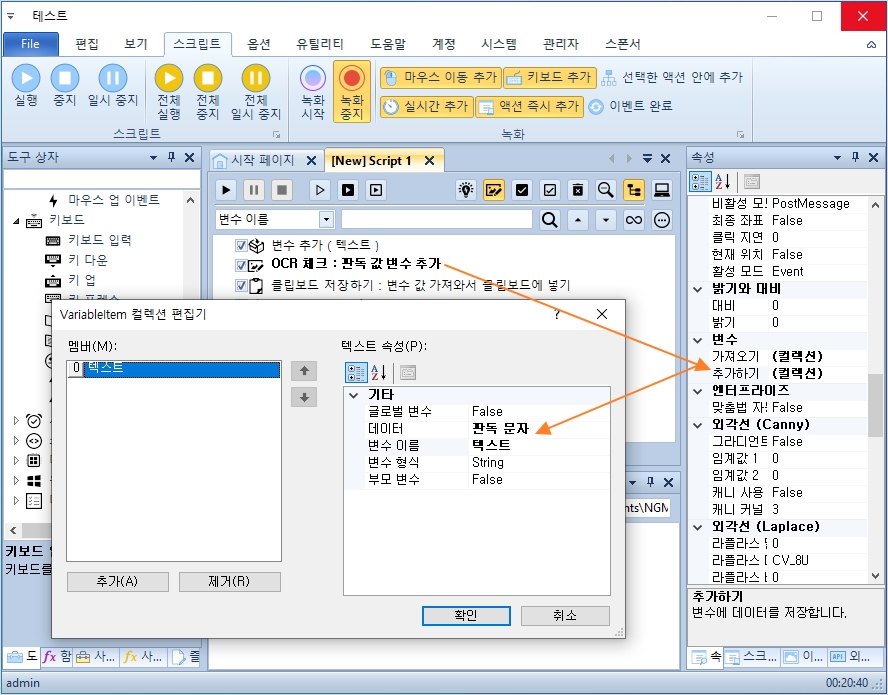
Task: Click the 중지 stop icon in ribbon
Action: 65,78
